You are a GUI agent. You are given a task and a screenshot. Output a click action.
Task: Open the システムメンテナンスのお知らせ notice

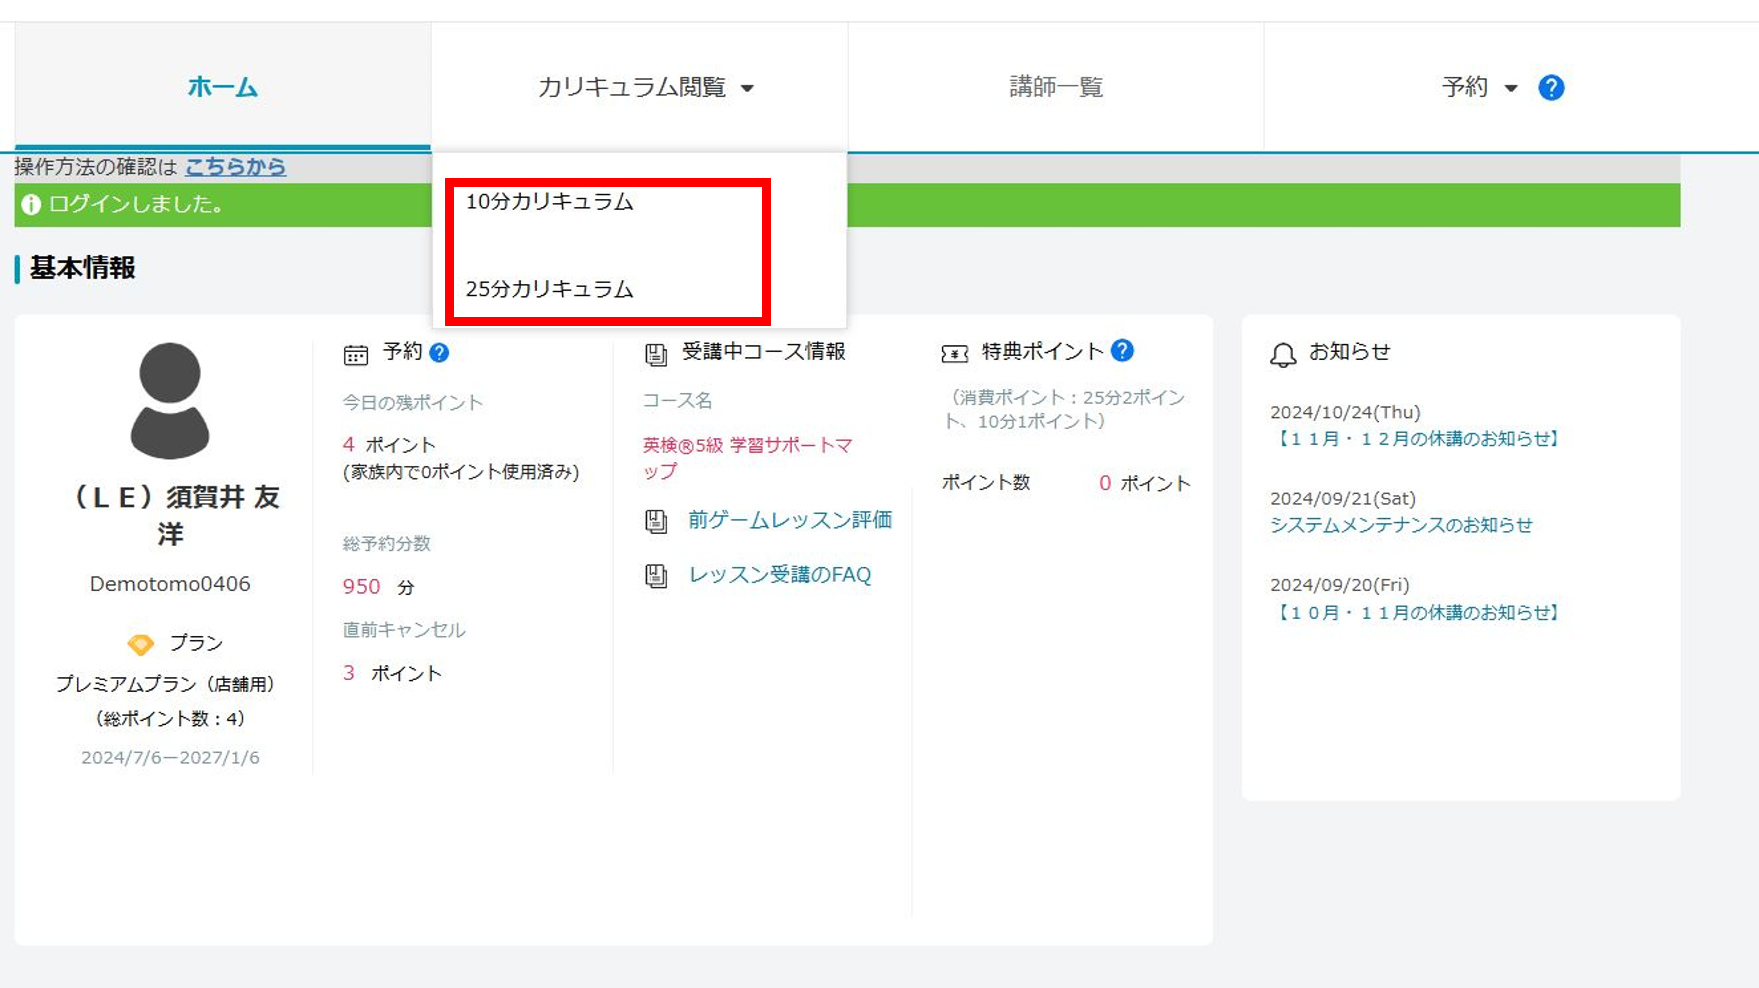pyautogui.click(x=1400, y=525)
